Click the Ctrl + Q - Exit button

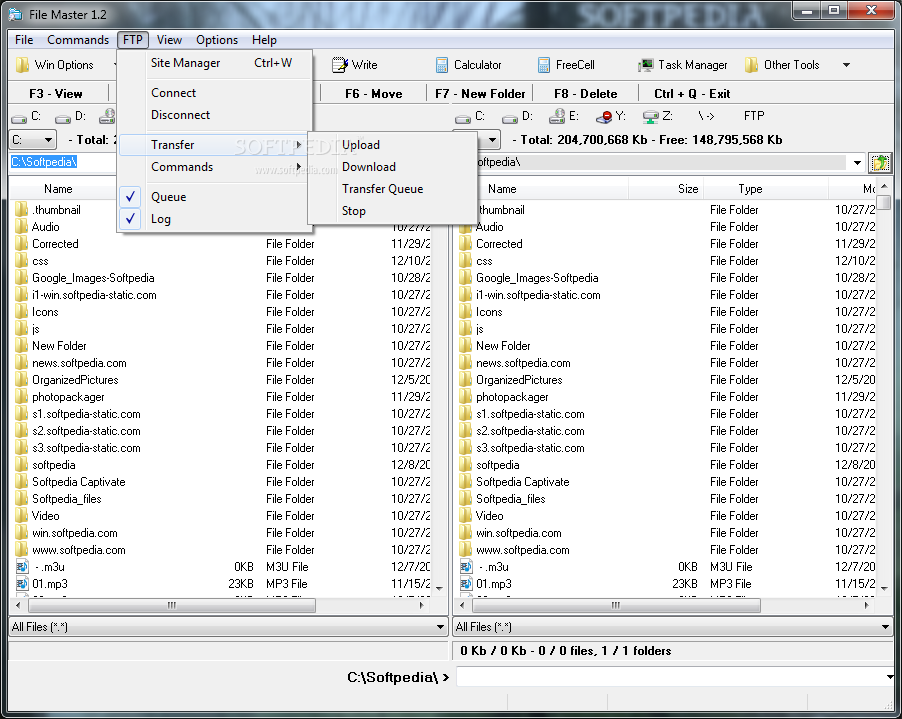point(692,94)
